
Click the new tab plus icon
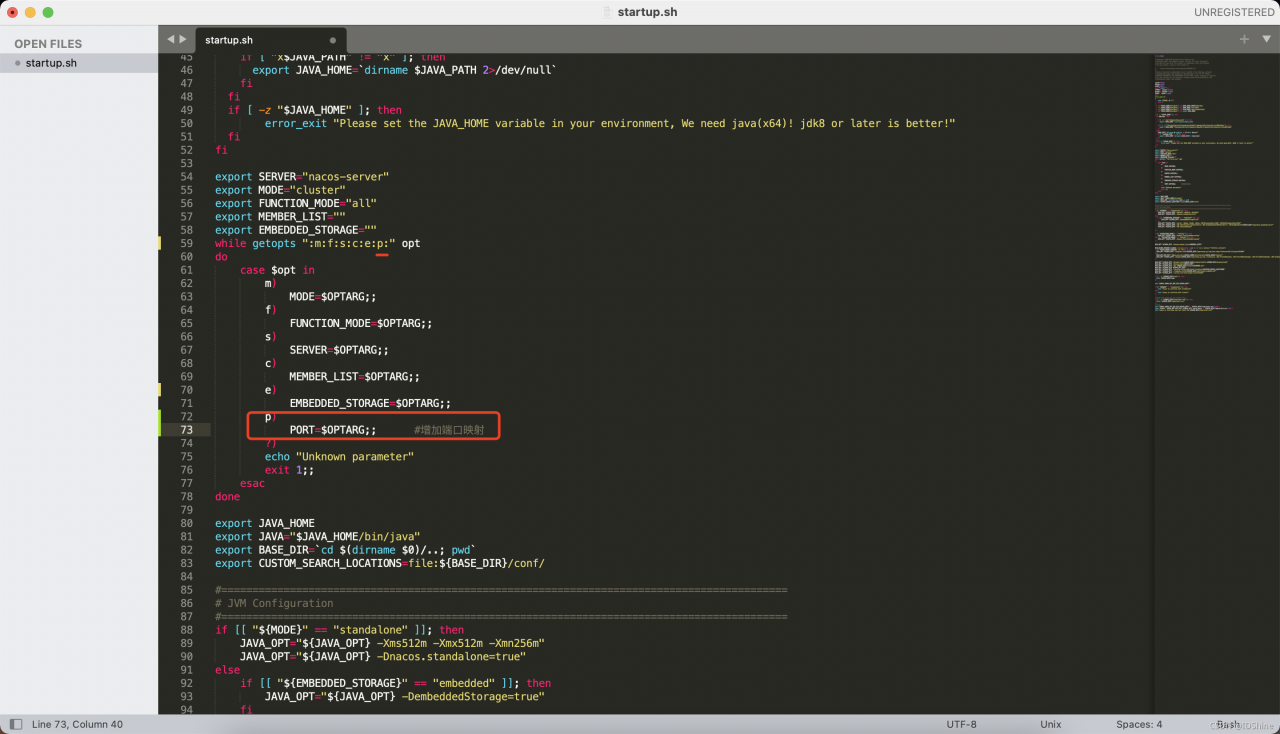[1244, 39]
